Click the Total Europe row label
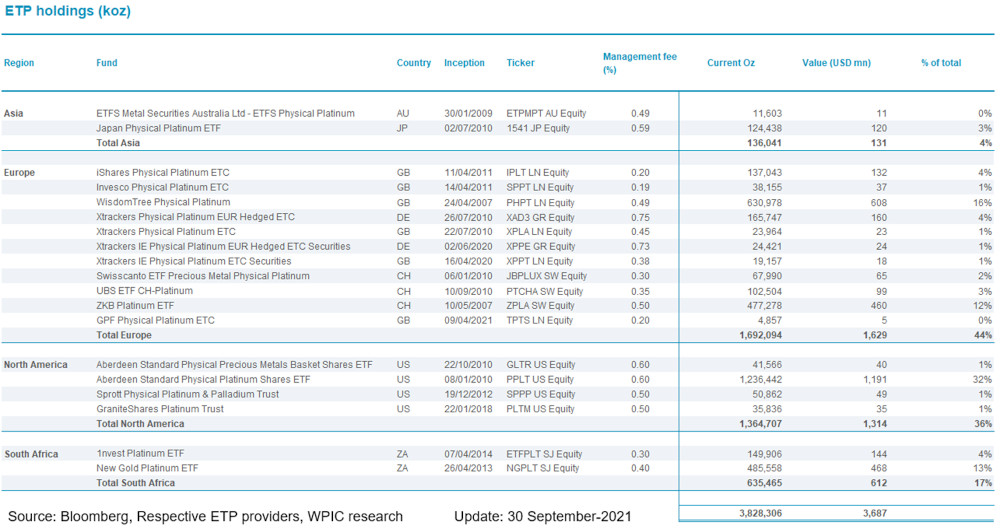Viewport: 1000px width, 529px height. (x=124, y=335)
